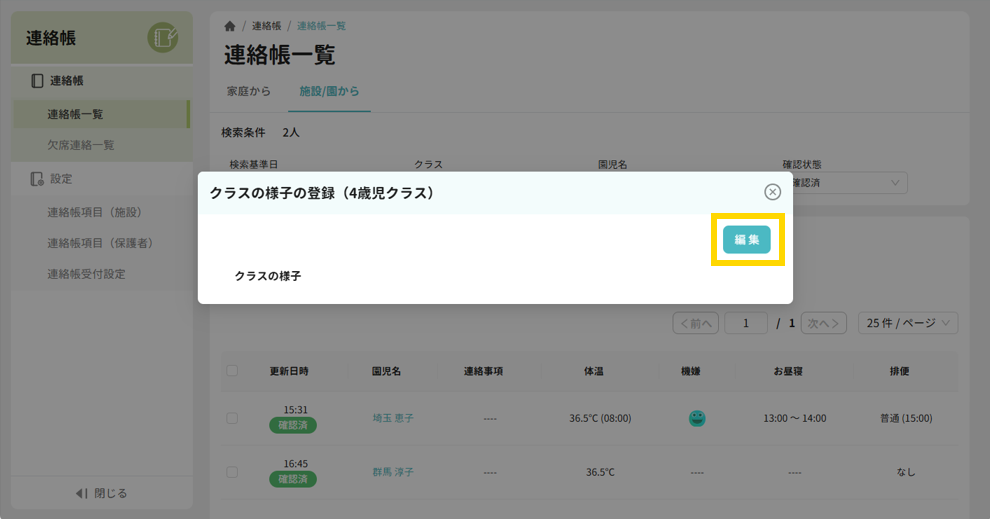This screenshot has height=519, width=990.
Task: Check the row checkbox for 群馬 淳子
Action: (232, 472)
